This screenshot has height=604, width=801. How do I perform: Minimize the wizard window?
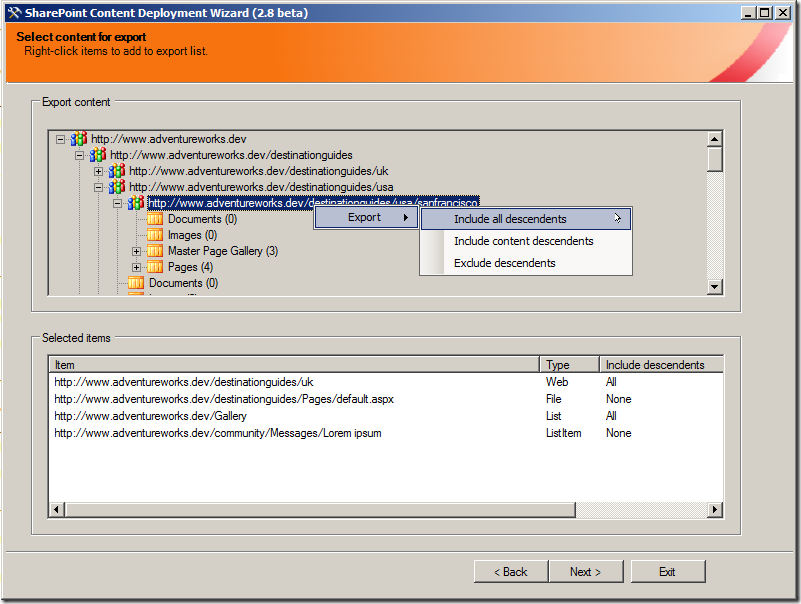click(748, 13)
